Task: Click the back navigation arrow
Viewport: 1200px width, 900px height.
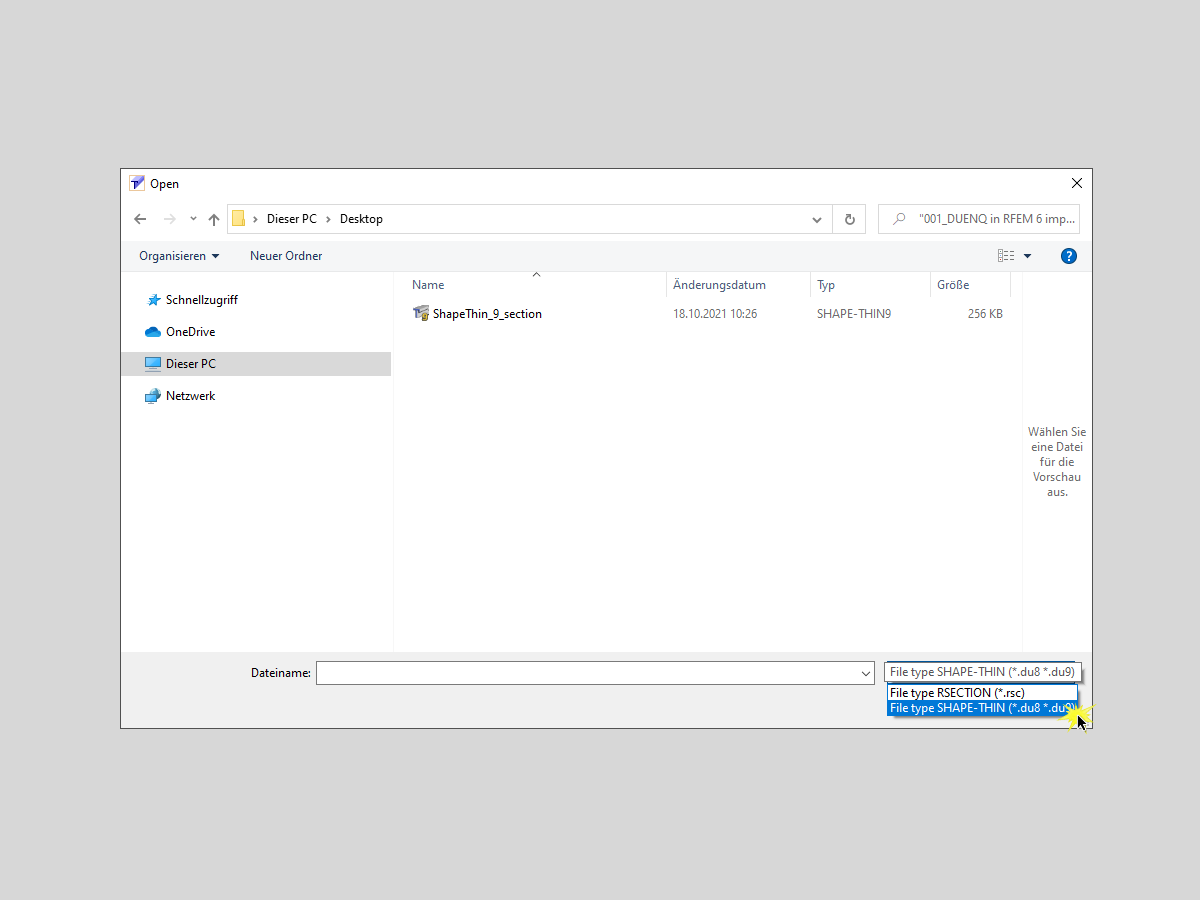Action: tap(140, 218)
